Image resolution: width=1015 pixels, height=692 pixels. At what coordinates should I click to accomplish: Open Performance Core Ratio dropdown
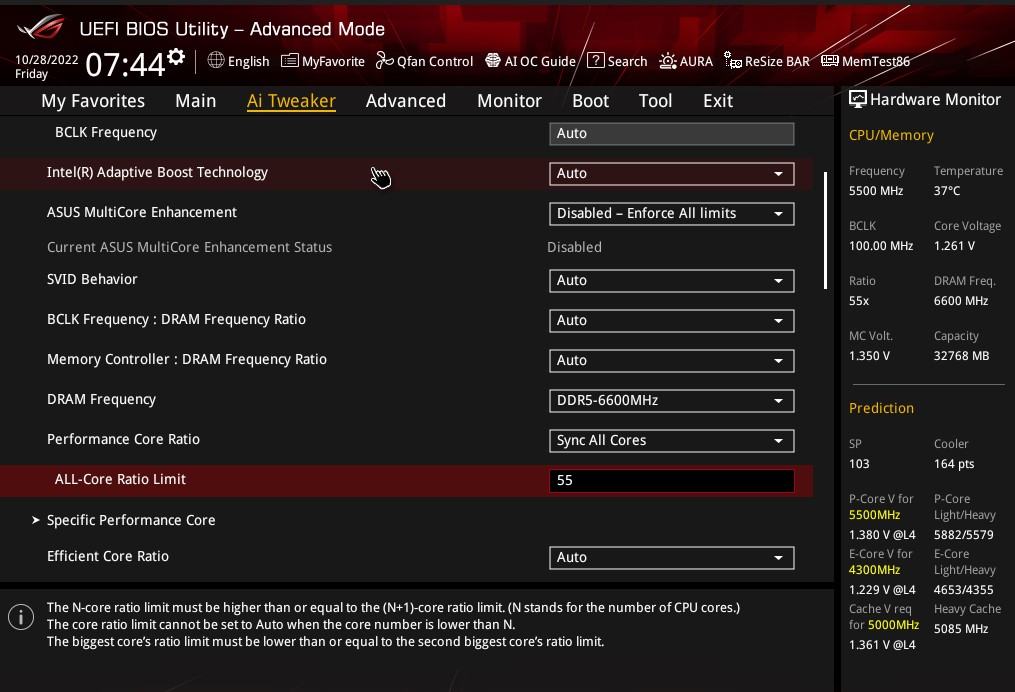click(671, 441)
